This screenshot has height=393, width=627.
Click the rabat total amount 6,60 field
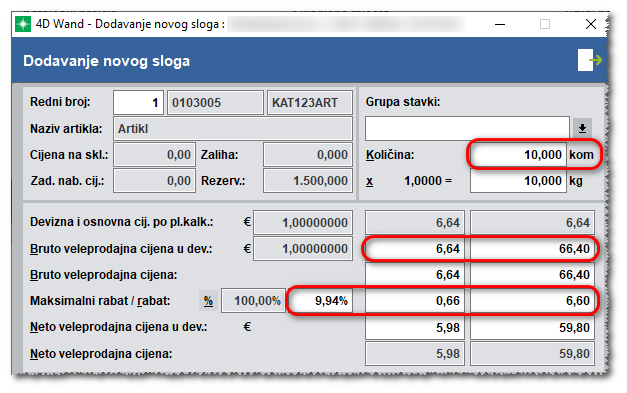pyautogui.click(x=532, y=301)
